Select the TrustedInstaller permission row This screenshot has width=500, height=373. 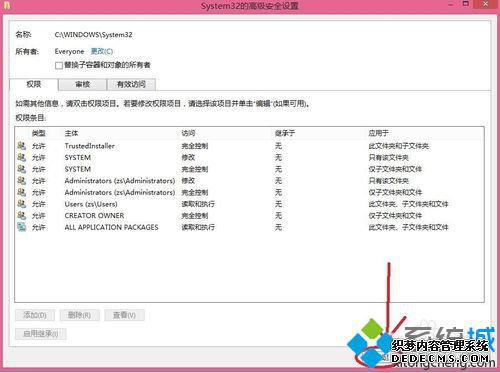(x=249, y=146)
